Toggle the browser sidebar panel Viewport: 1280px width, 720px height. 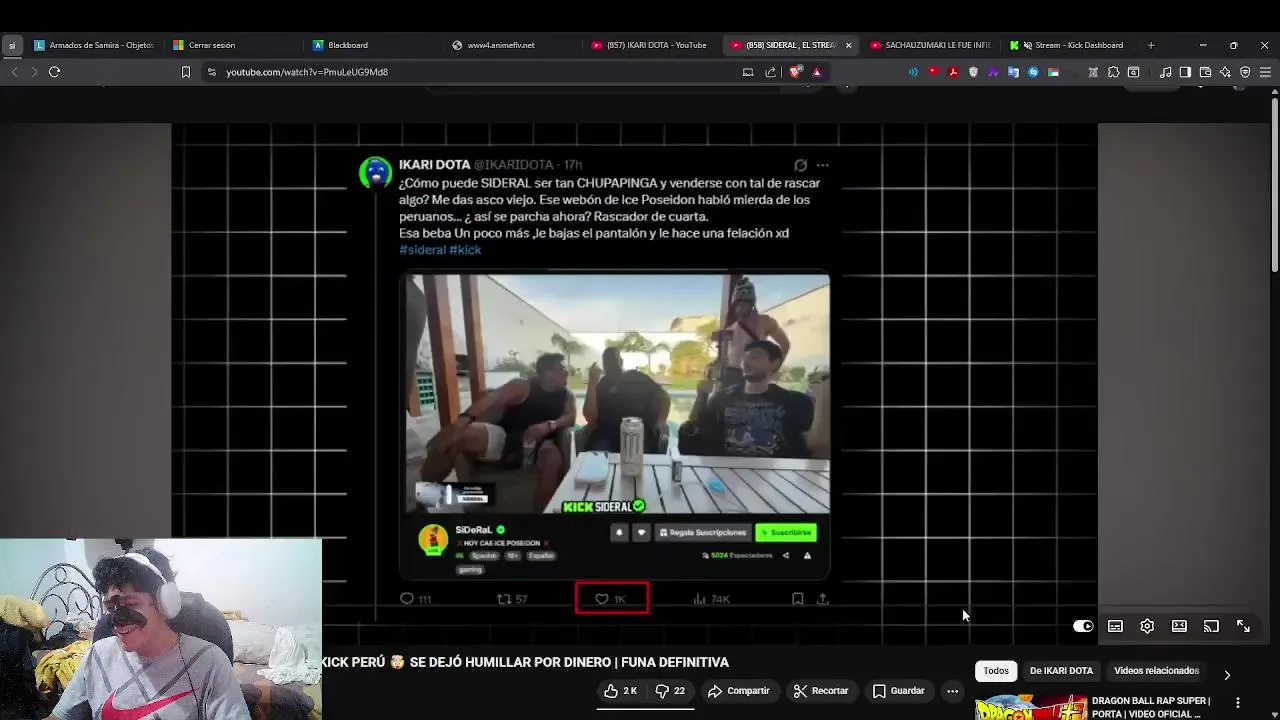1185,72
